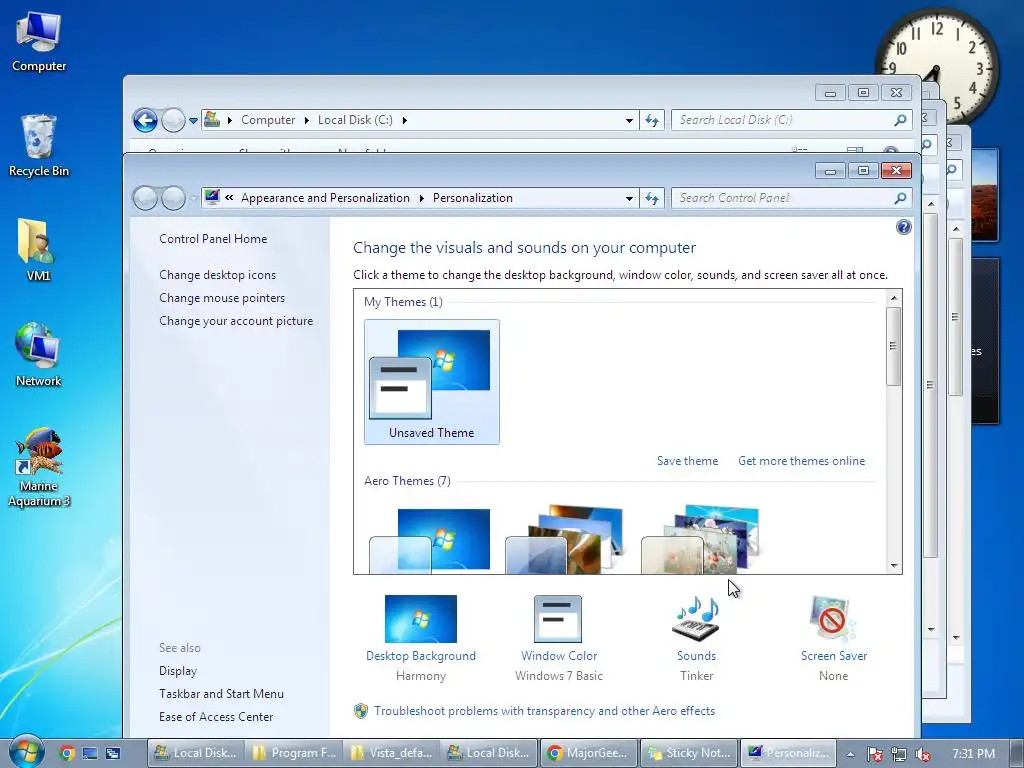The image size is (1024, 768).
Task: Click the 7:31 PM taskbar clock
Action: [973, 754]
